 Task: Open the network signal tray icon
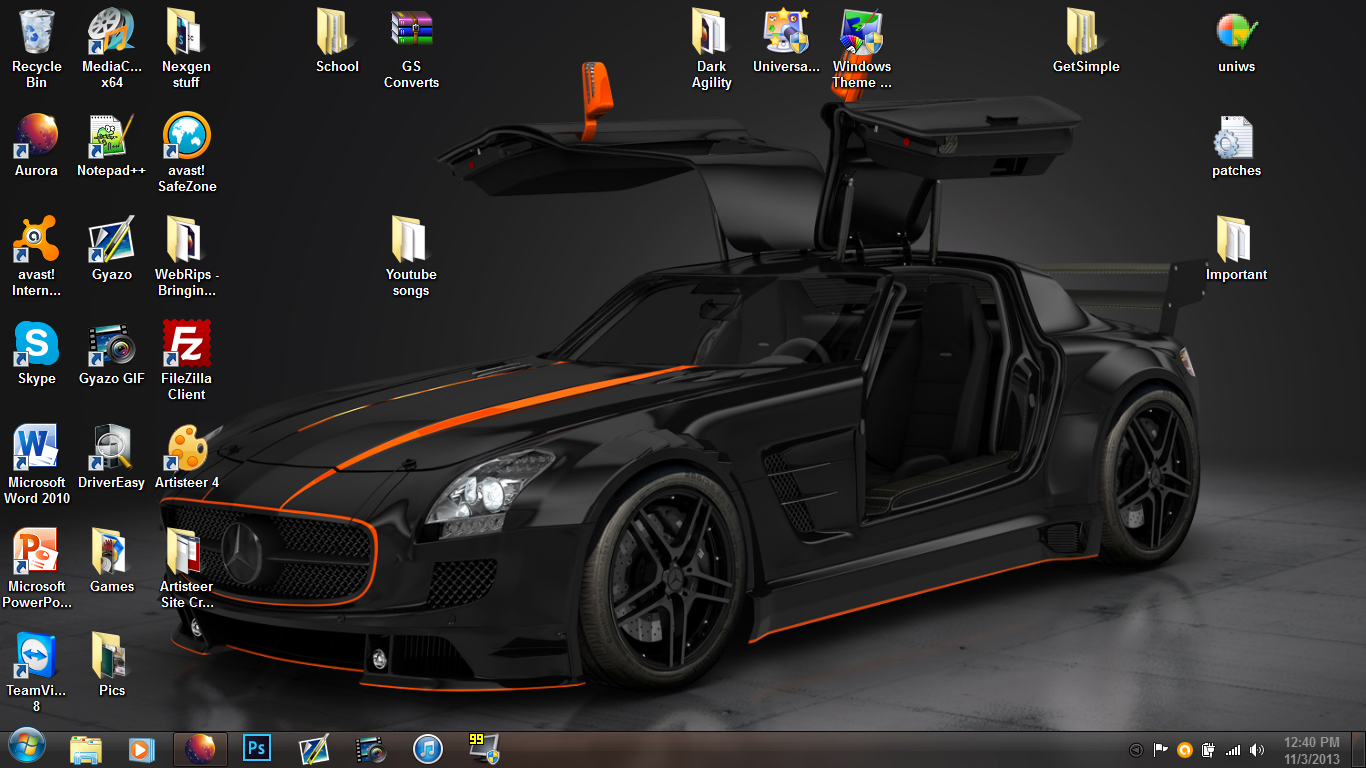(1233, 750)
